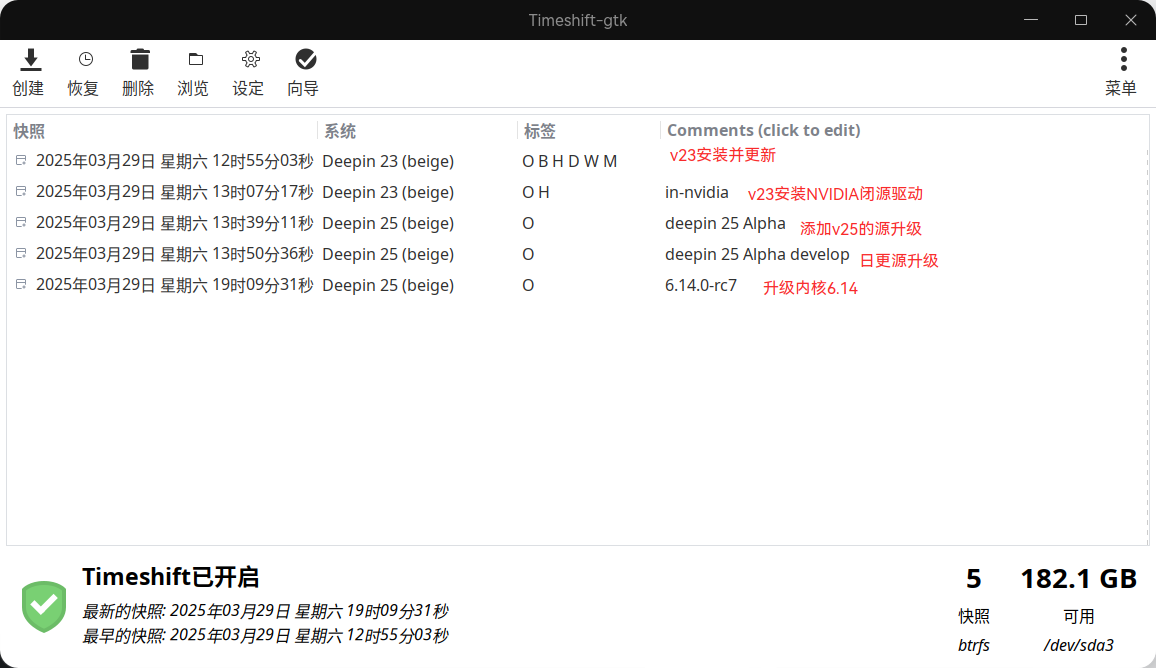Sort by the 快照 column header
Image resolution: width=1156 pixels, height=668 pixels.
coord(29,131)
